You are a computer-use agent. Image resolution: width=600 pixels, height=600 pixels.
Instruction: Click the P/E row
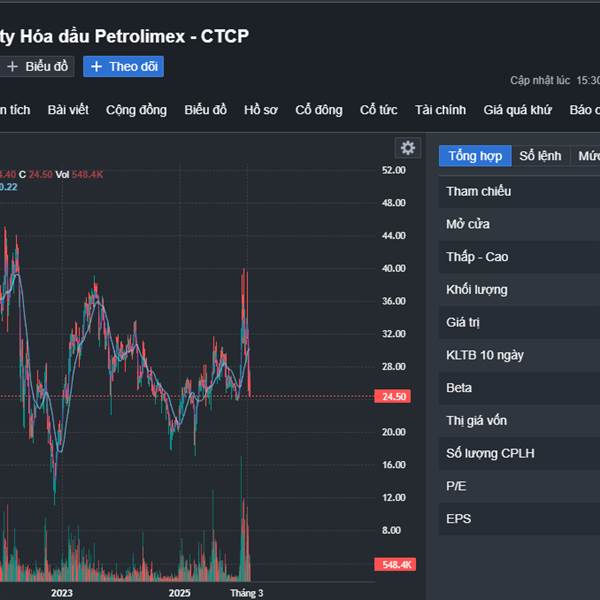click(519, 486)
